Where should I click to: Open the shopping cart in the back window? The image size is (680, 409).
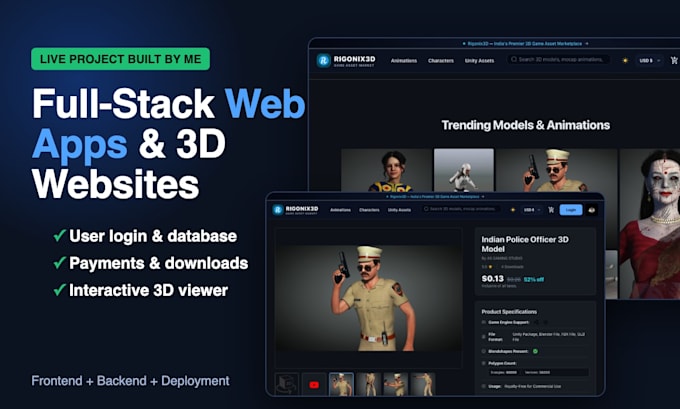point(674,60)
